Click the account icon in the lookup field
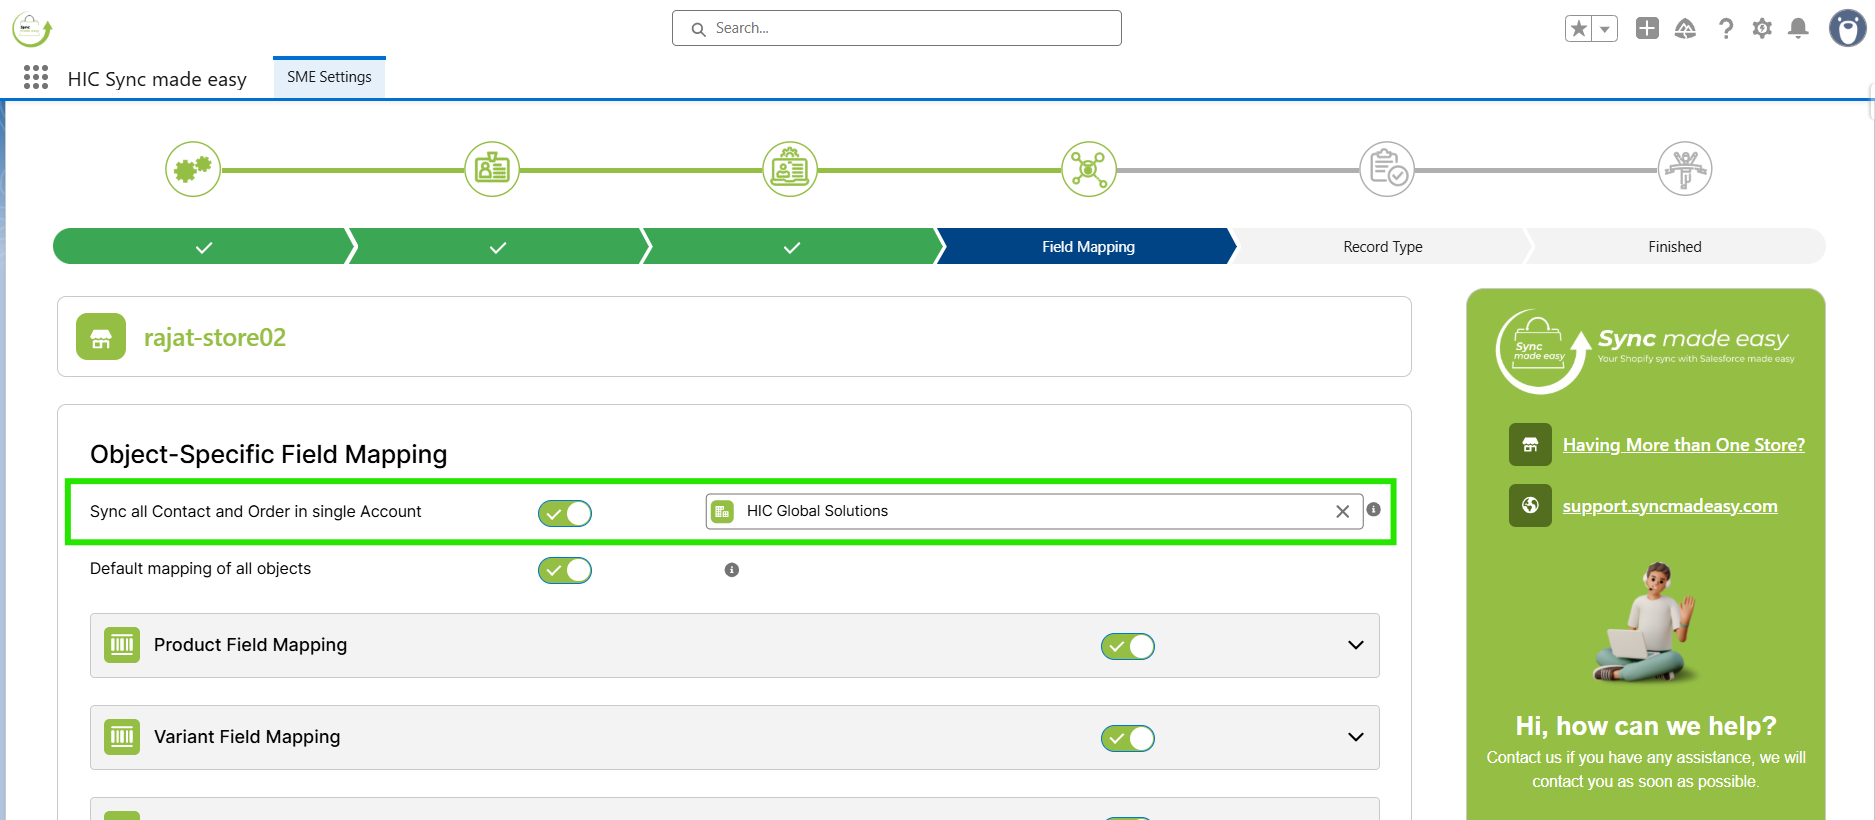 click(x=723, y=511)
